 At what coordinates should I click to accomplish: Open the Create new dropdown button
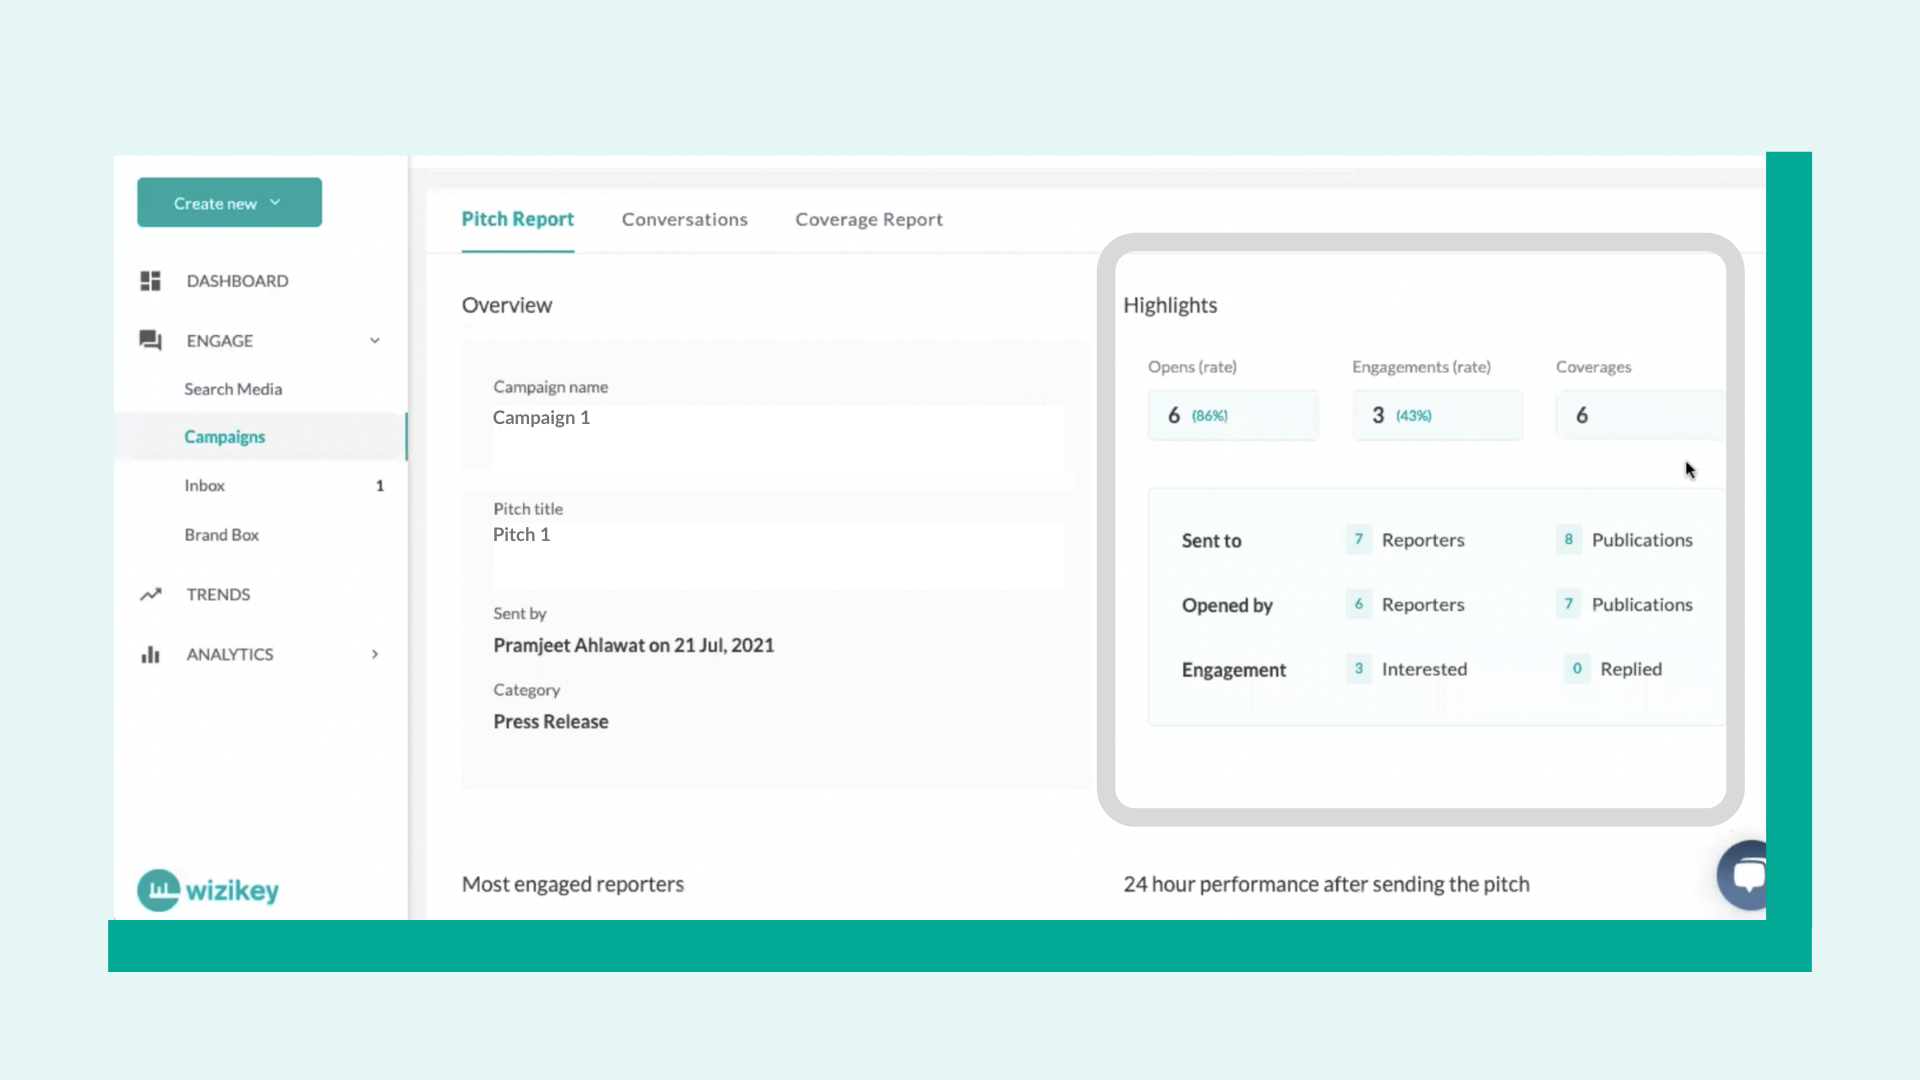(229, 202)
